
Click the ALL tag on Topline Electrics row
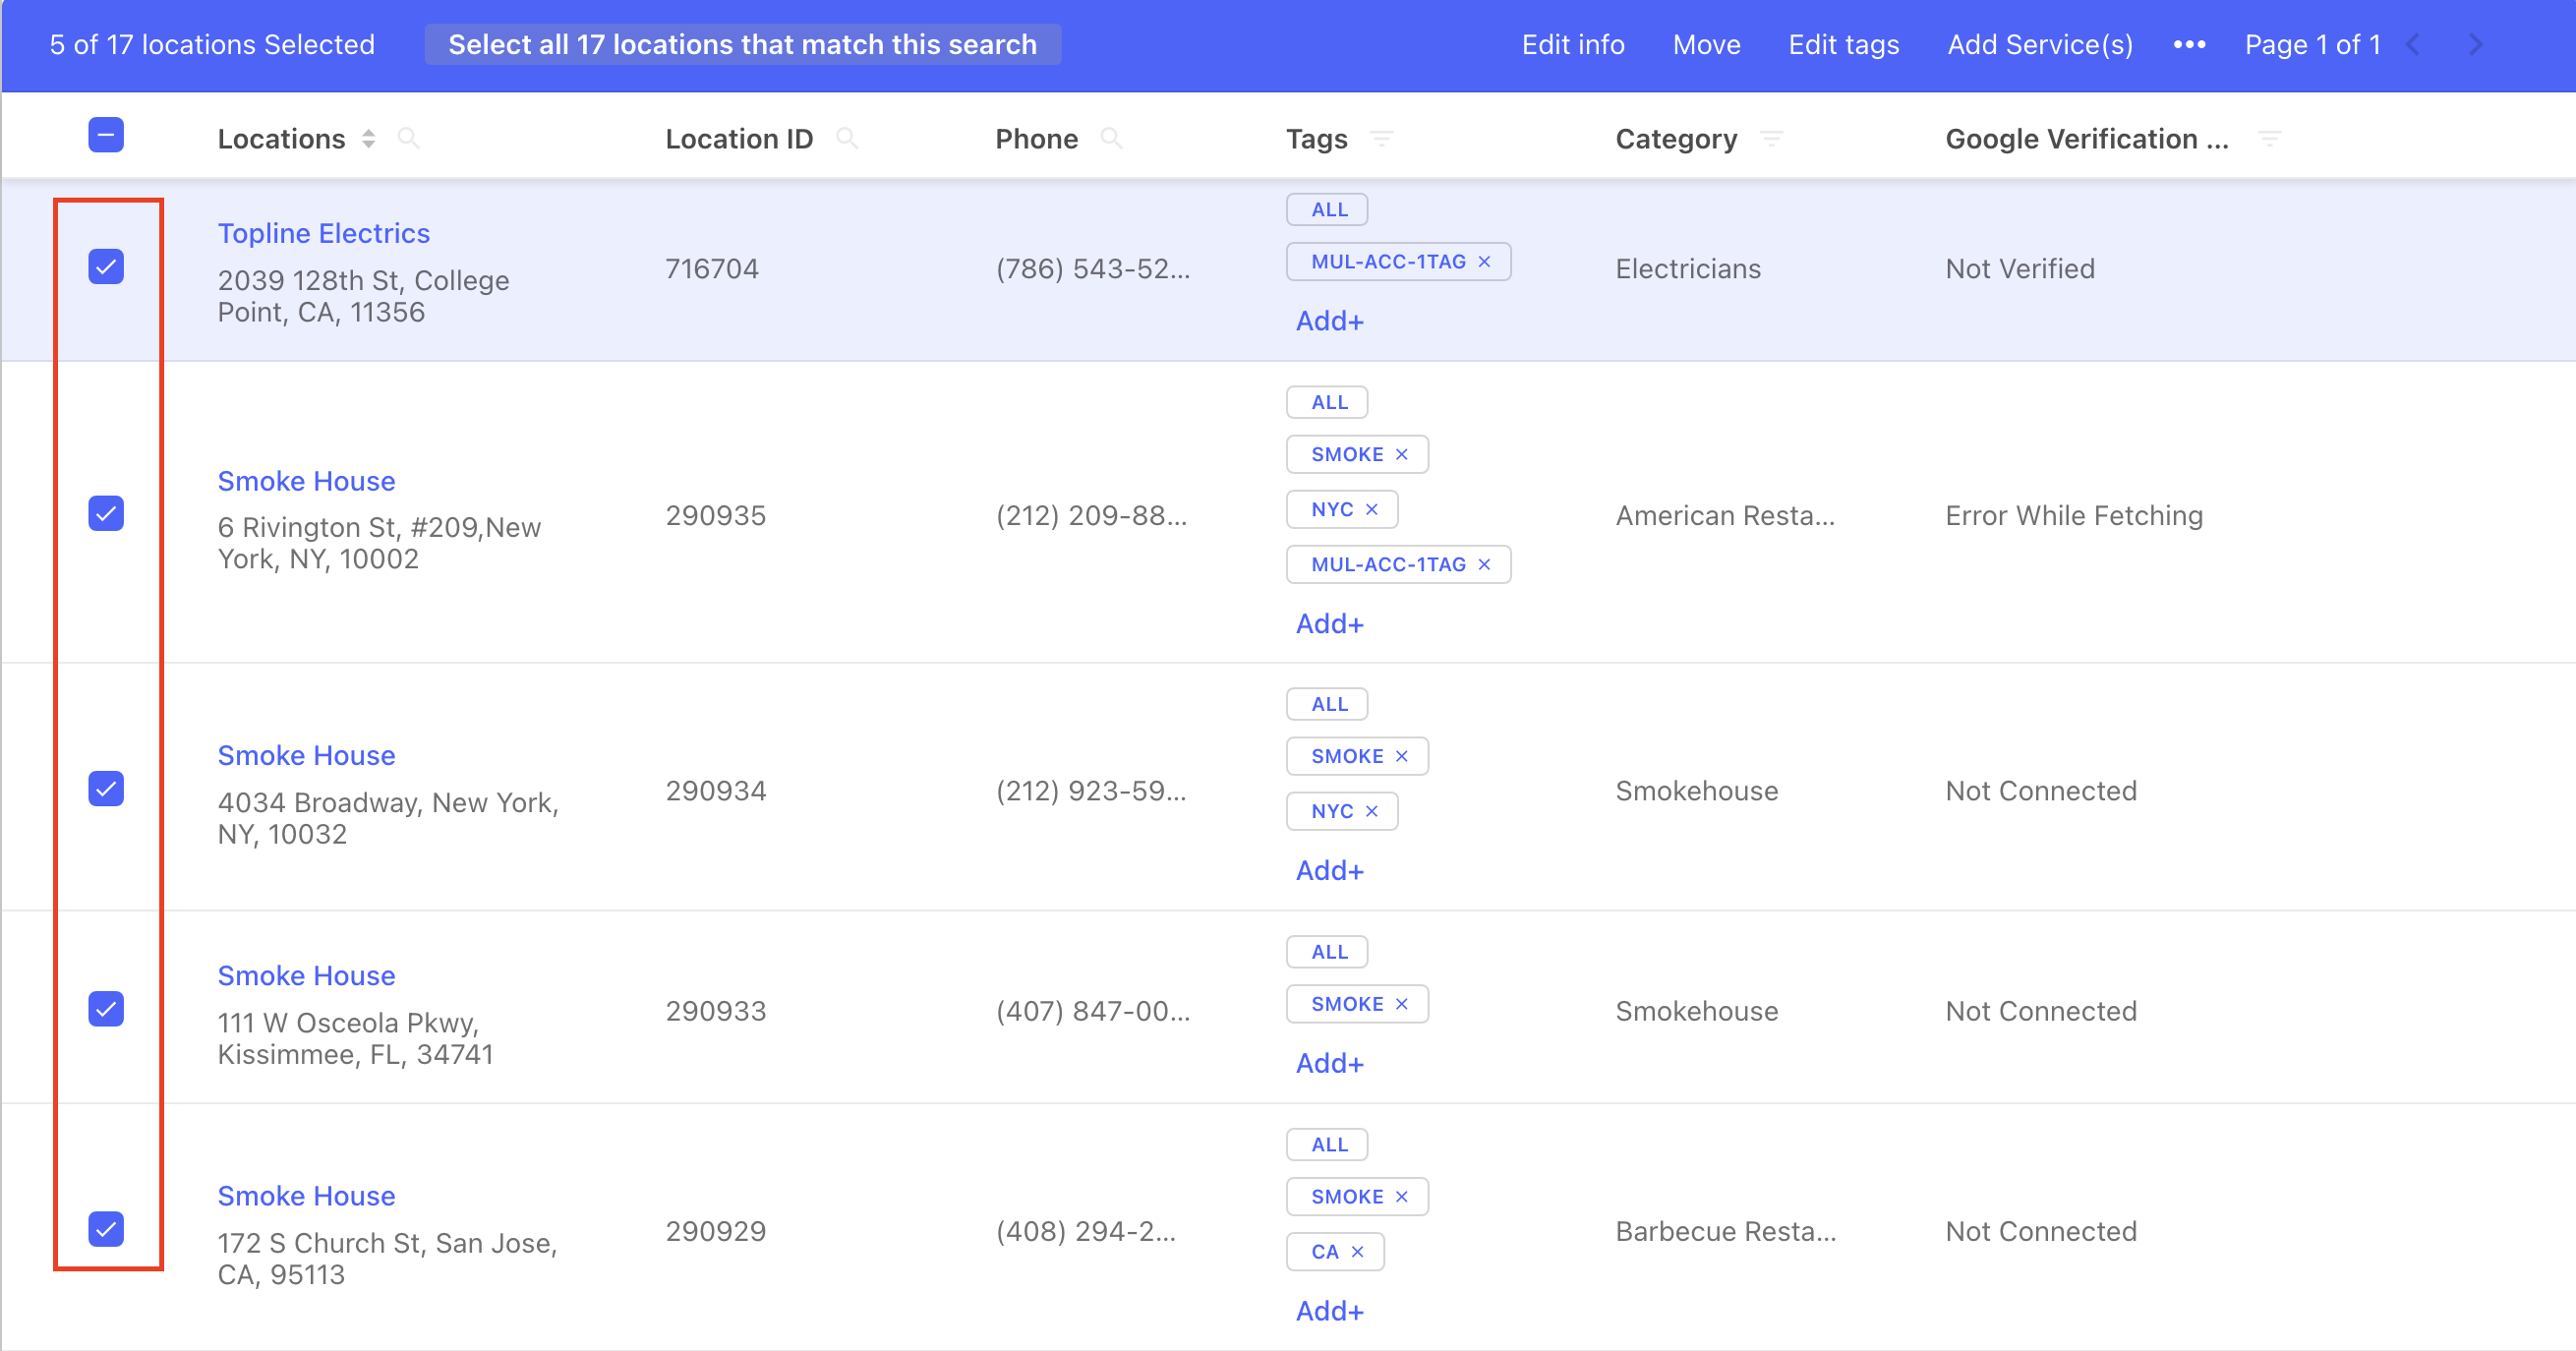(1327, 210)
